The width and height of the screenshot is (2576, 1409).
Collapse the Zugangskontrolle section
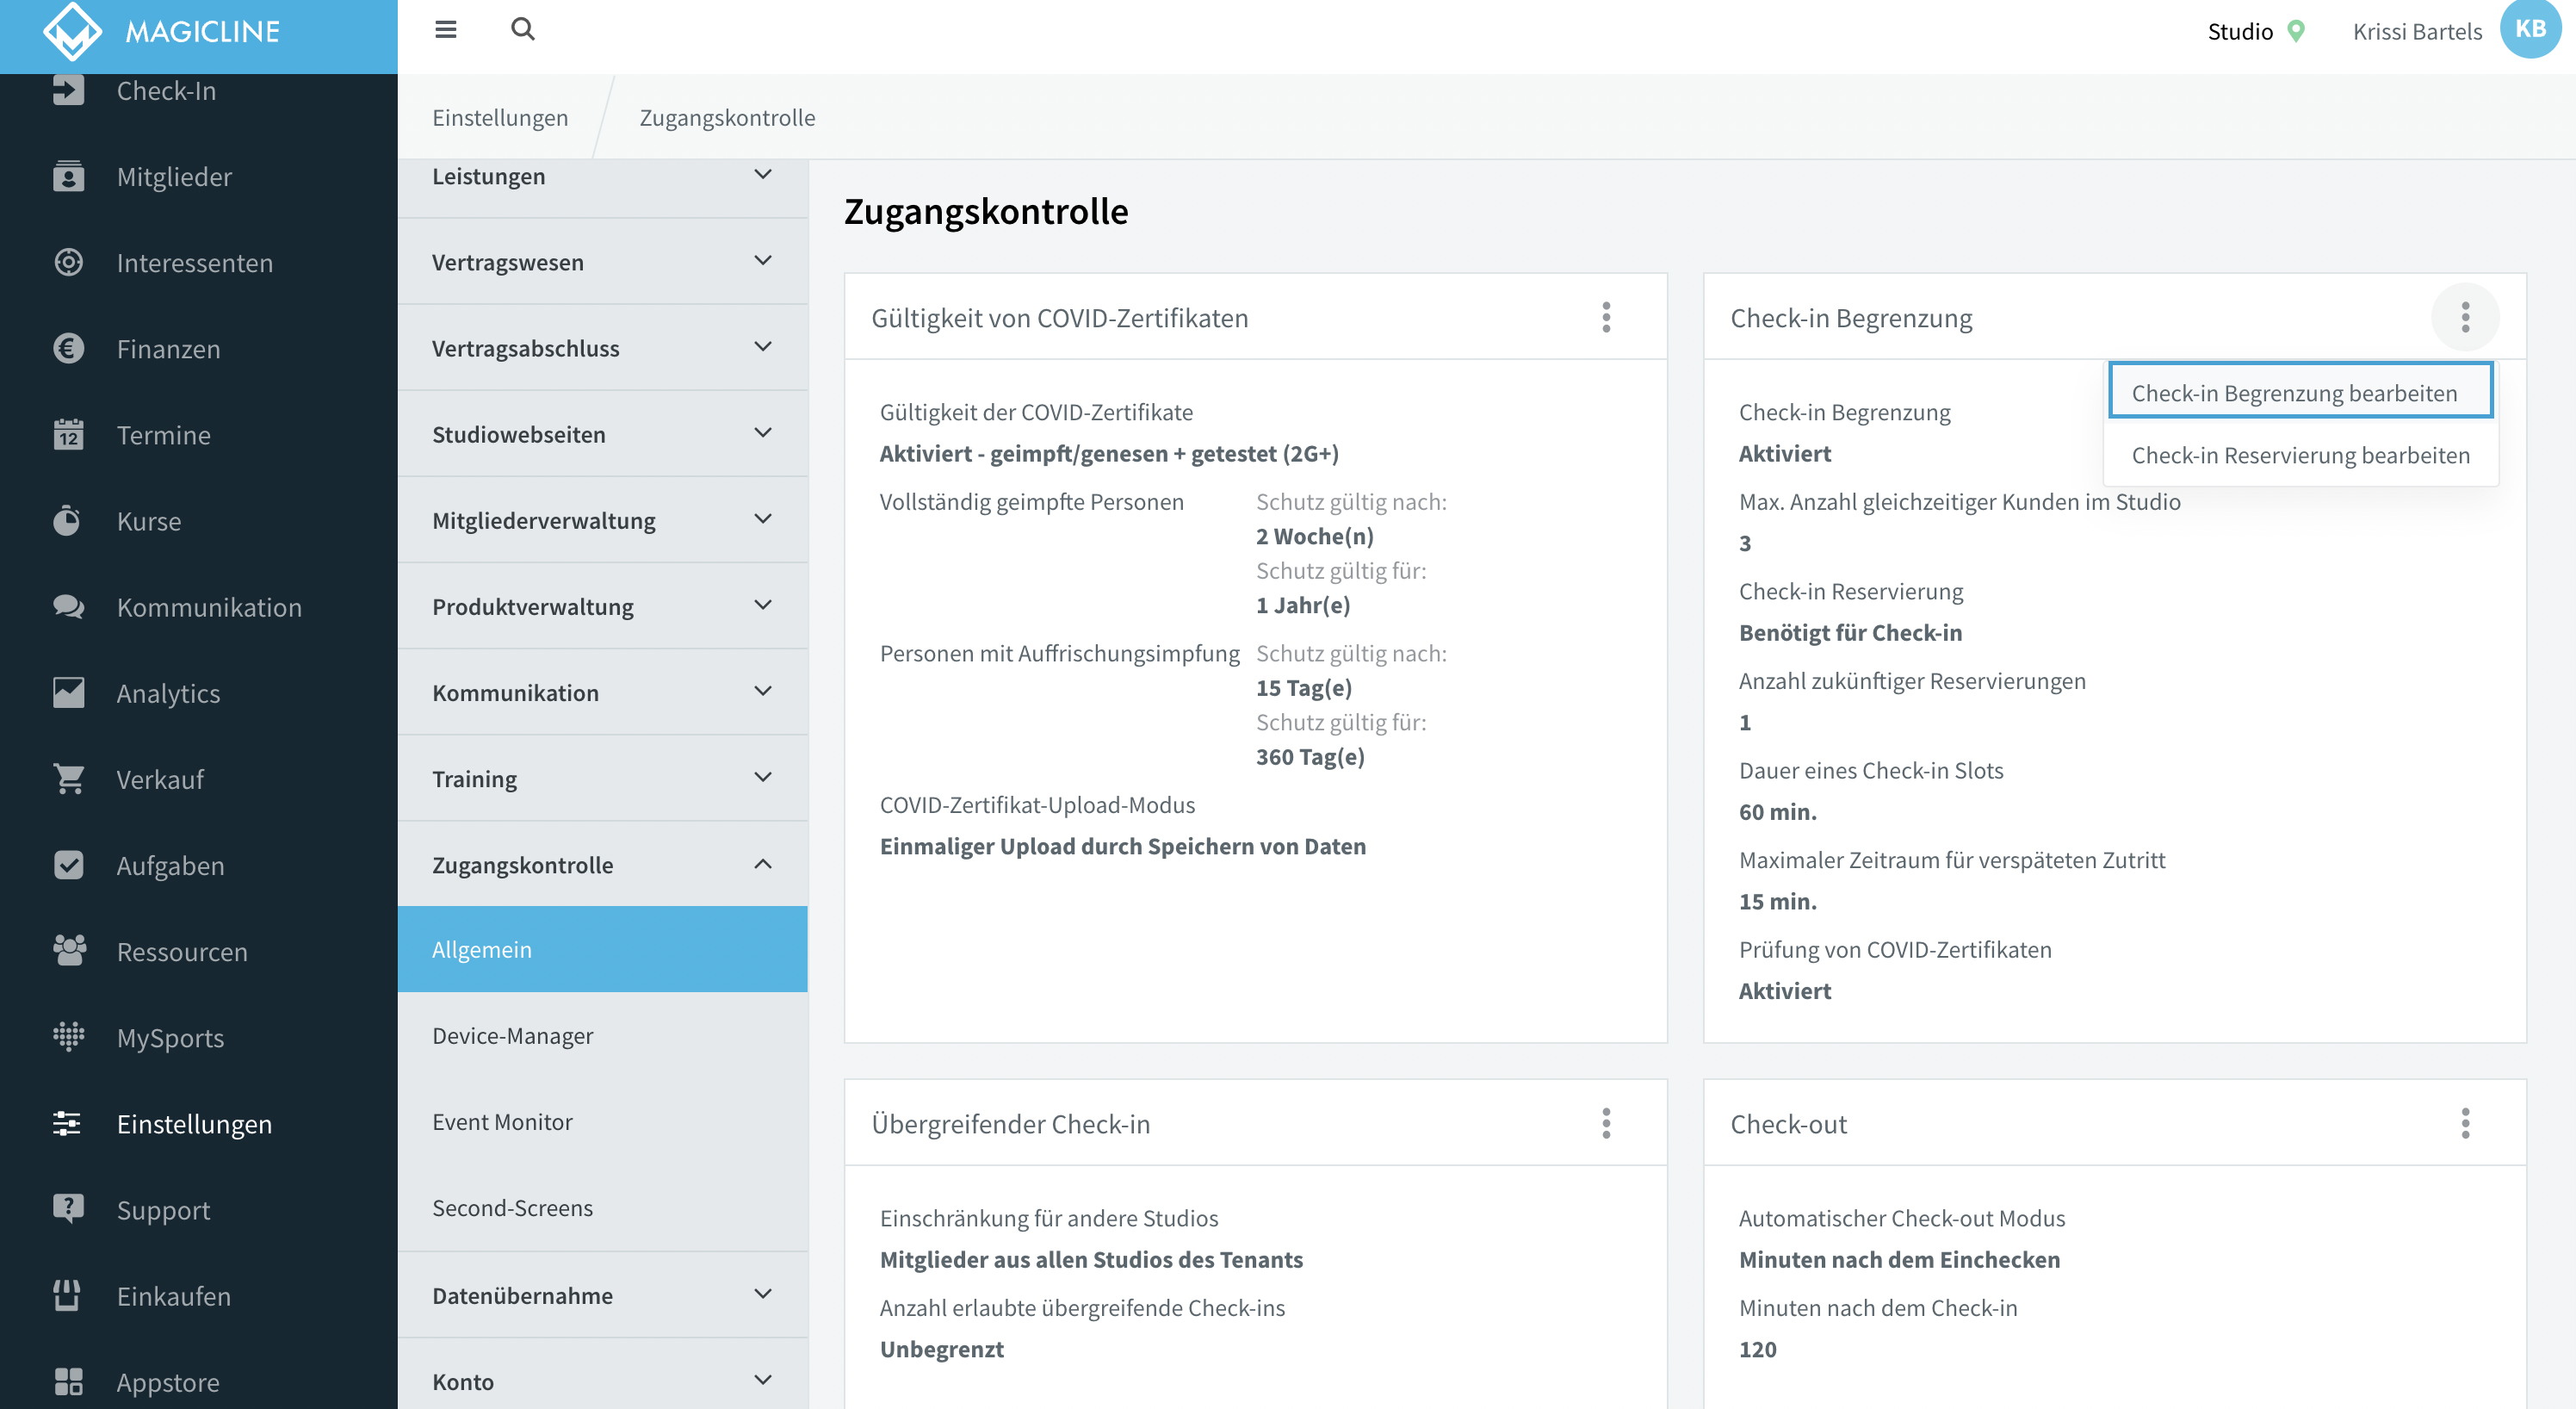(x=602, y=865)
